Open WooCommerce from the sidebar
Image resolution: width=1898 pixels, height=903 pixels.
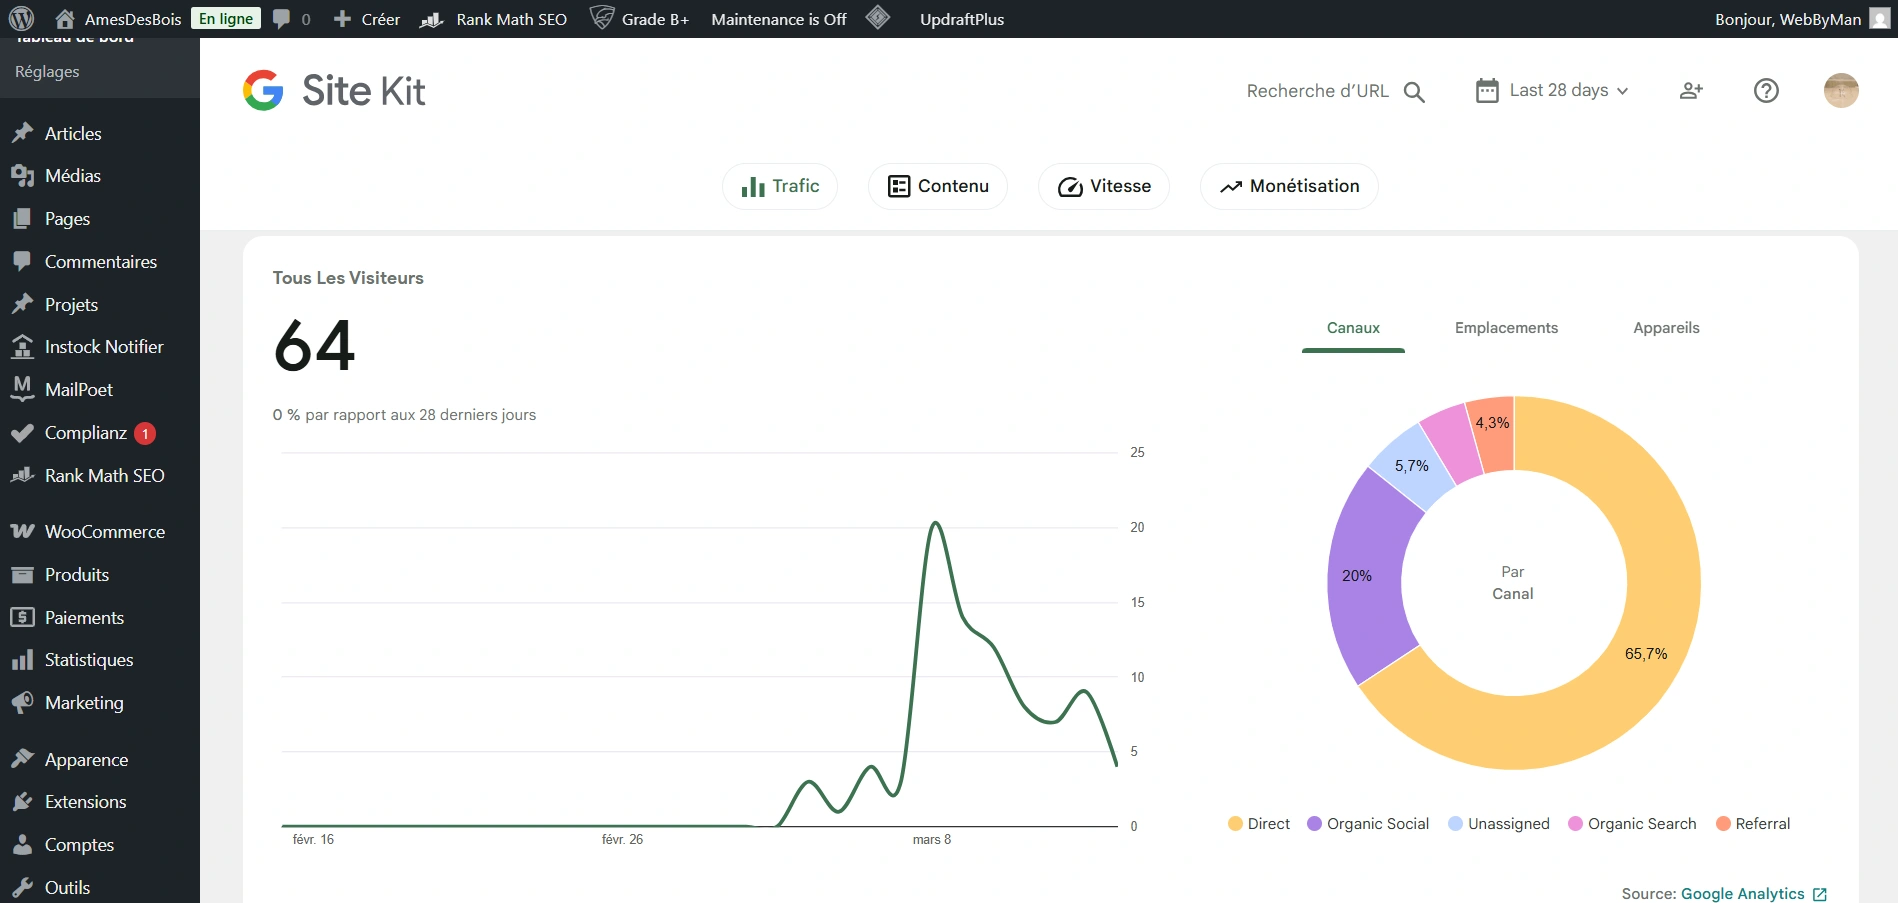tap(104, 532)
